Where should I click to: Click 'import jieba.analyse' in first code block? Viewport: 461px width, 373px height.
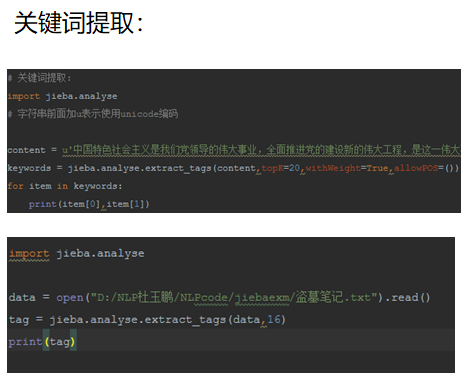click(62, 96)
